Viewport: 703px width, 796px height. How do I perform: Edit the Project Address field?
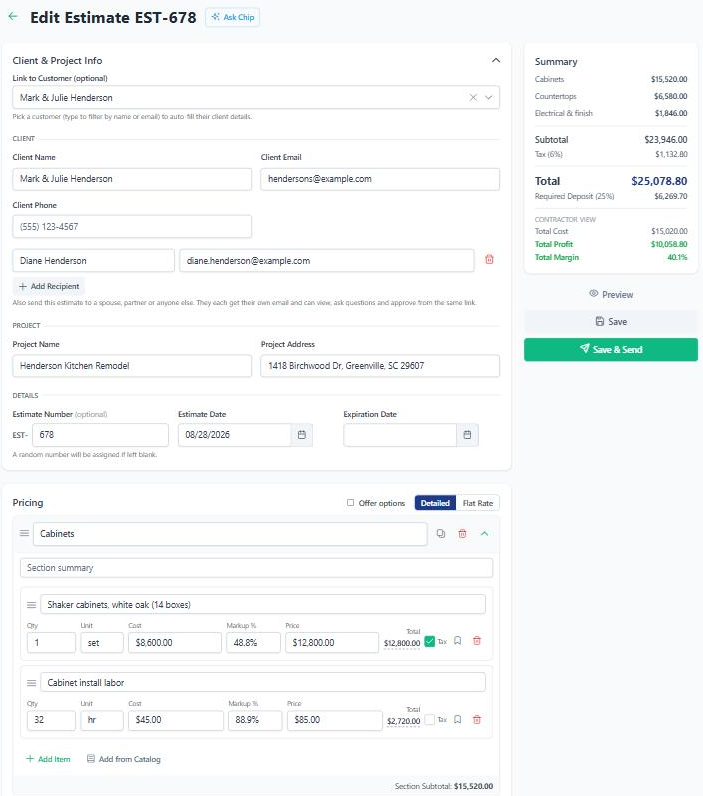(380, 366)
